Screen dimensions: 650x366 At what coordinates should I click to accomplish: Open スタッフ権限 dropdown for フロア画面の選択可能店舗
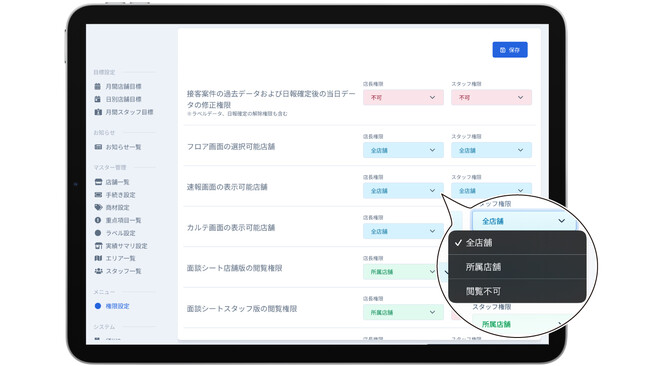pos(492,150)
